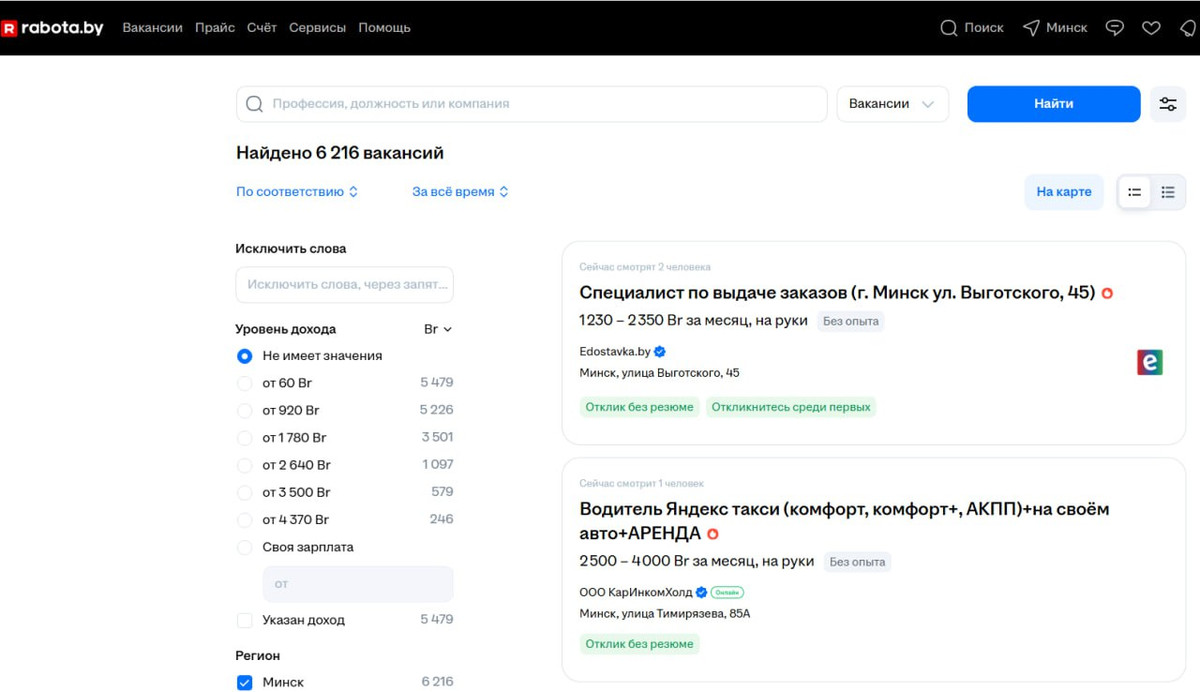Click the Edostavka company logo

(1149, 362)
